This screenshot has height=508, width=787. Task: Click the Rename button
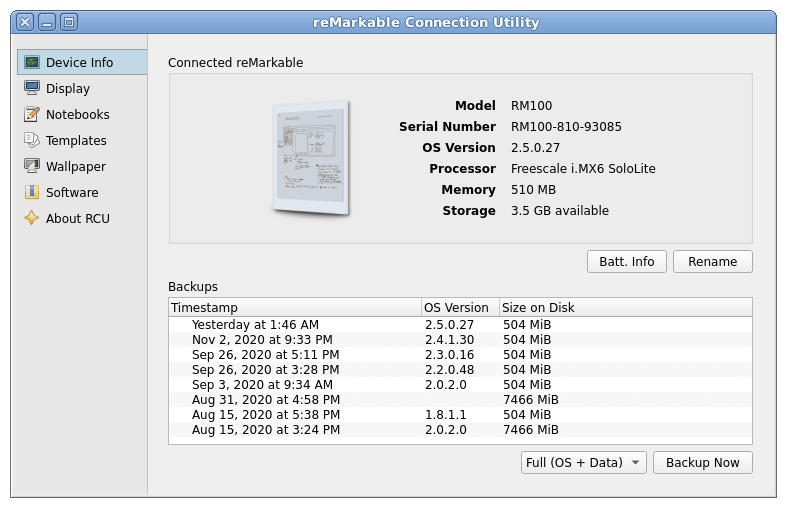click(713, 262)
